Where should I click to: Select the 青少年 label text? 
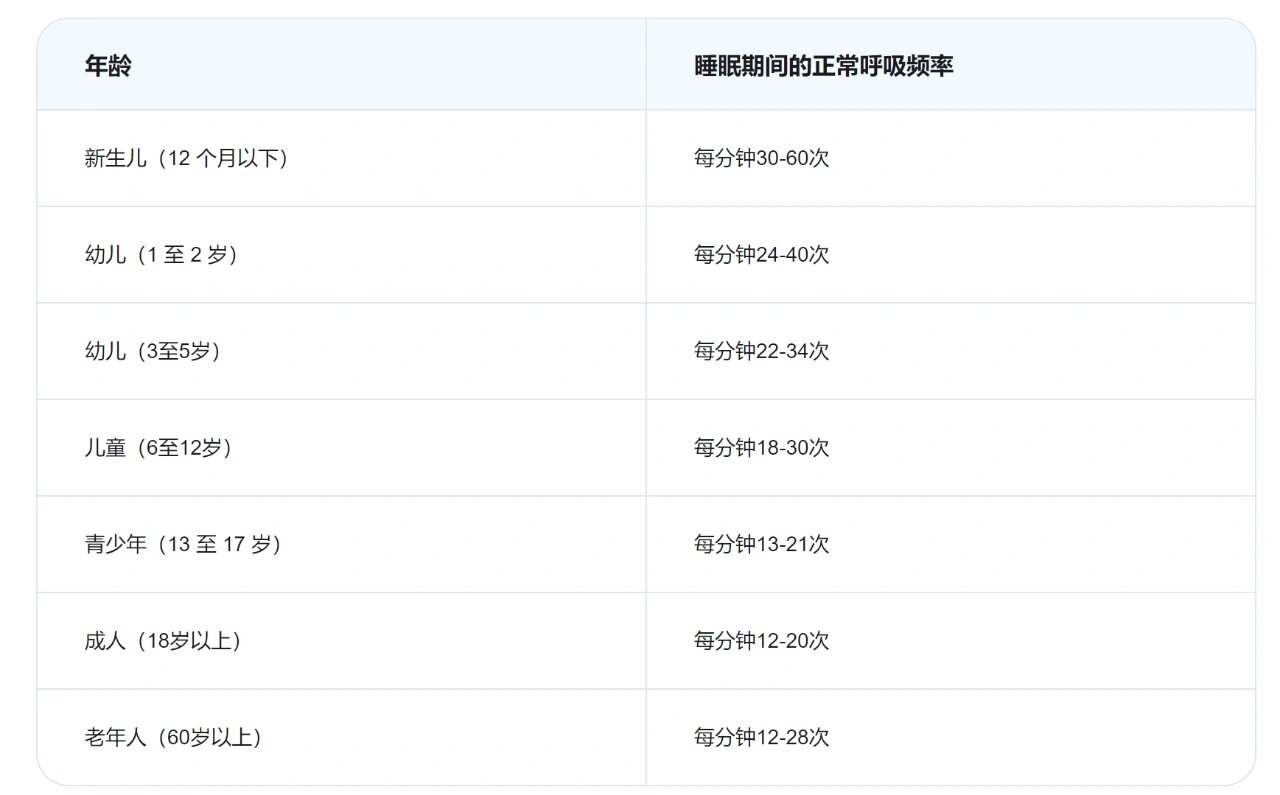115,544
